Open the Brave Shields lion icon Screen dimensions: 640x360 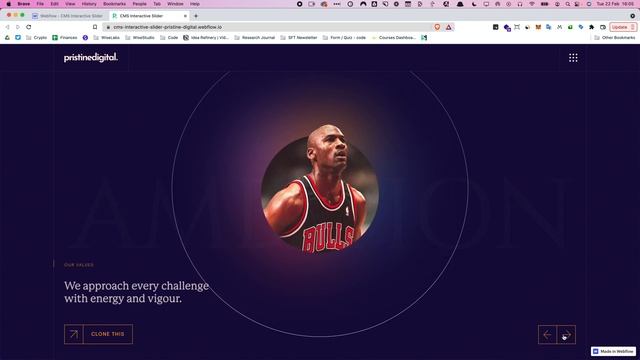(x=437, y=27)
